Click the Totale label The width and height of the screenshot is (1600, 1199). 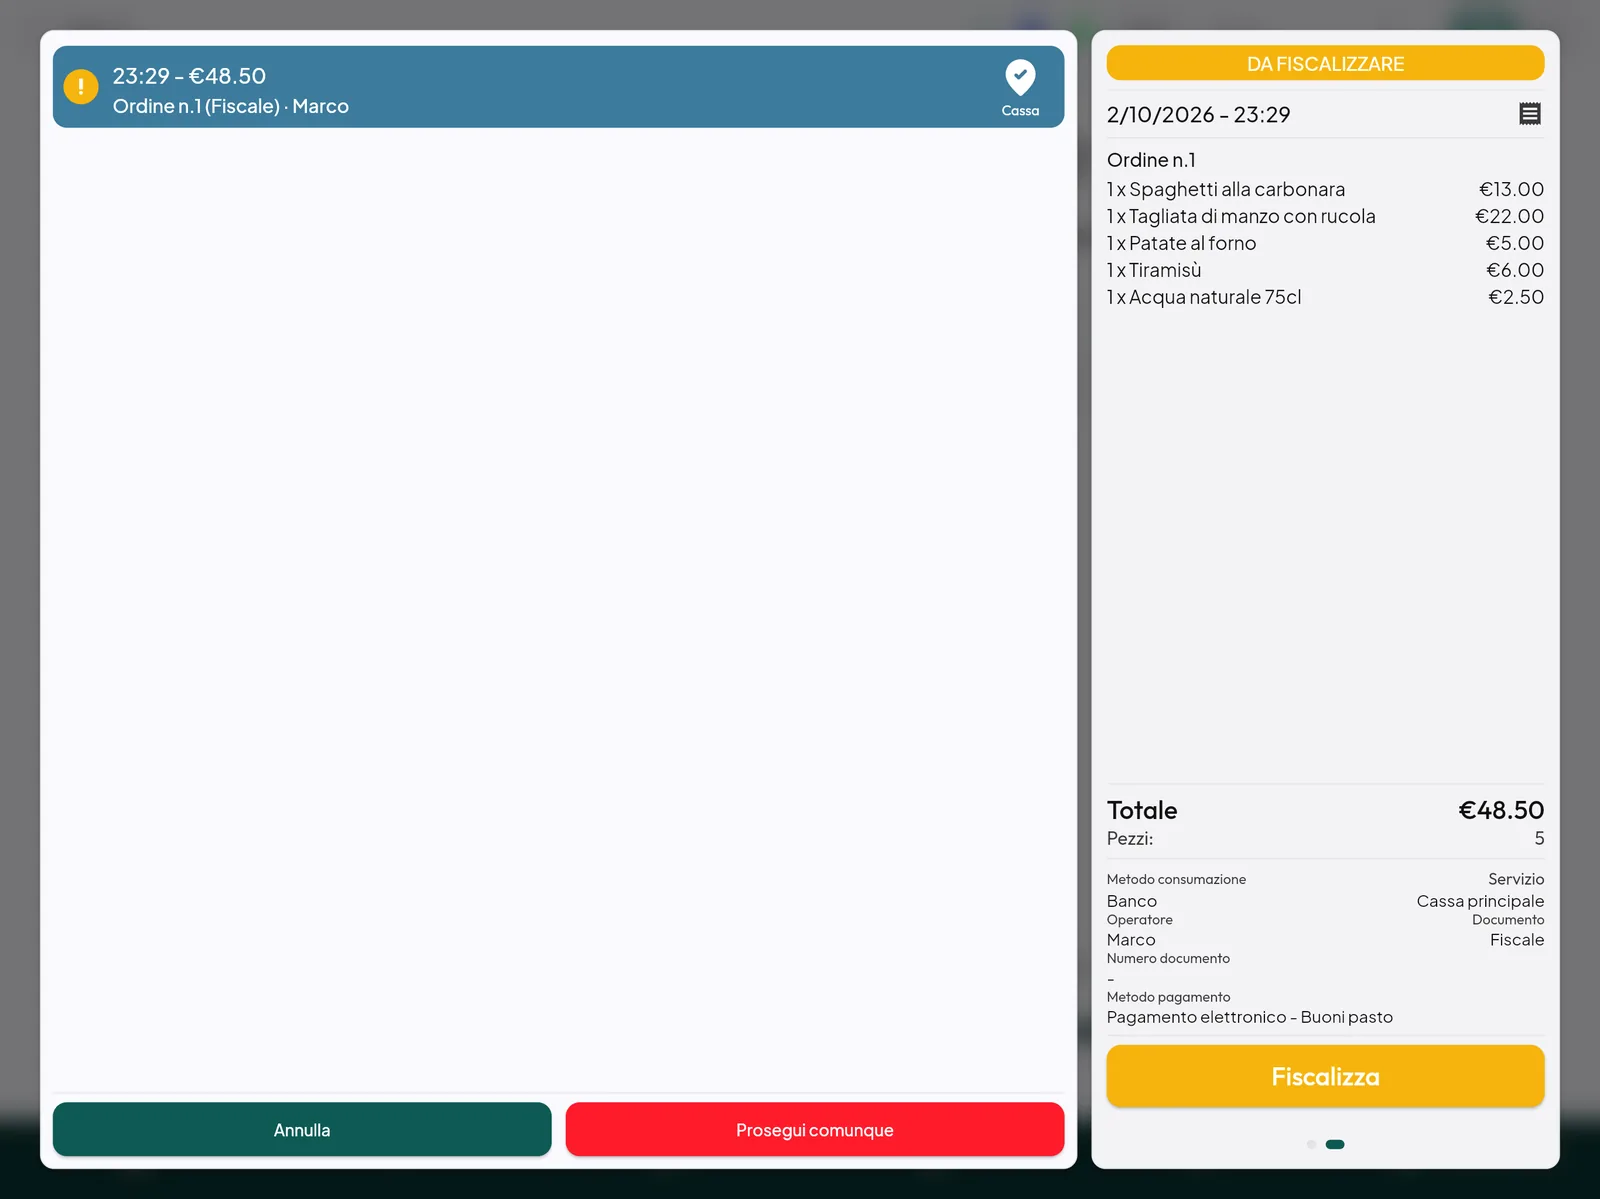pos(1142,810)
